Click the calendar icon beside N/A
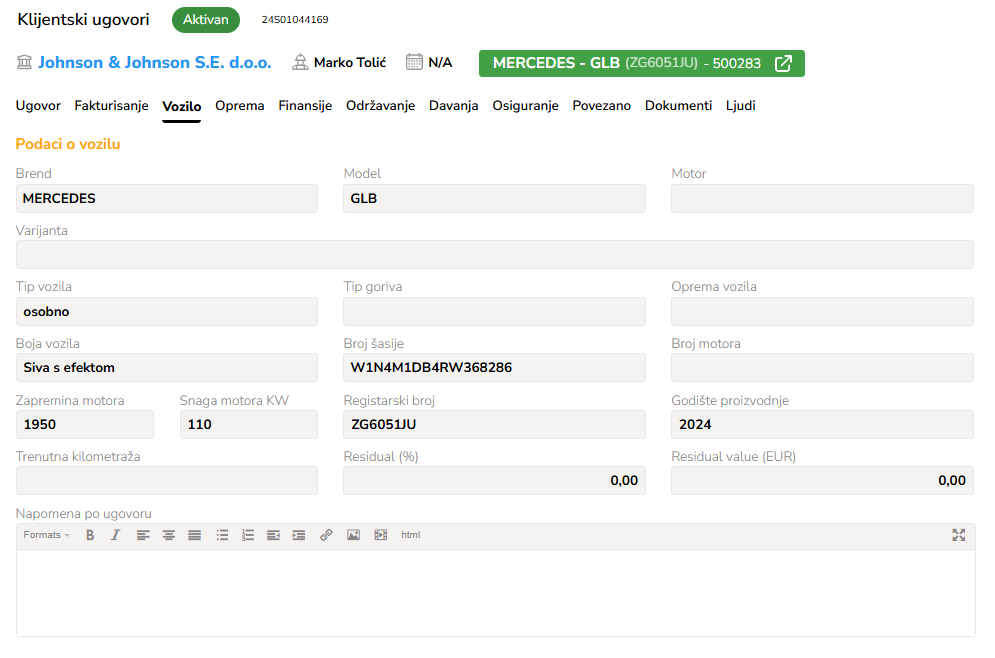 point(414,62)
